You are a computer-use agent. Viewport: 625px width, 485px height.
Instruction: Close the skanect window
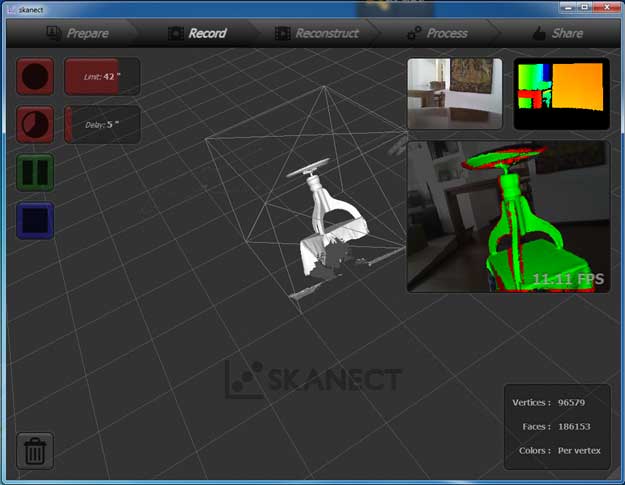606,8
